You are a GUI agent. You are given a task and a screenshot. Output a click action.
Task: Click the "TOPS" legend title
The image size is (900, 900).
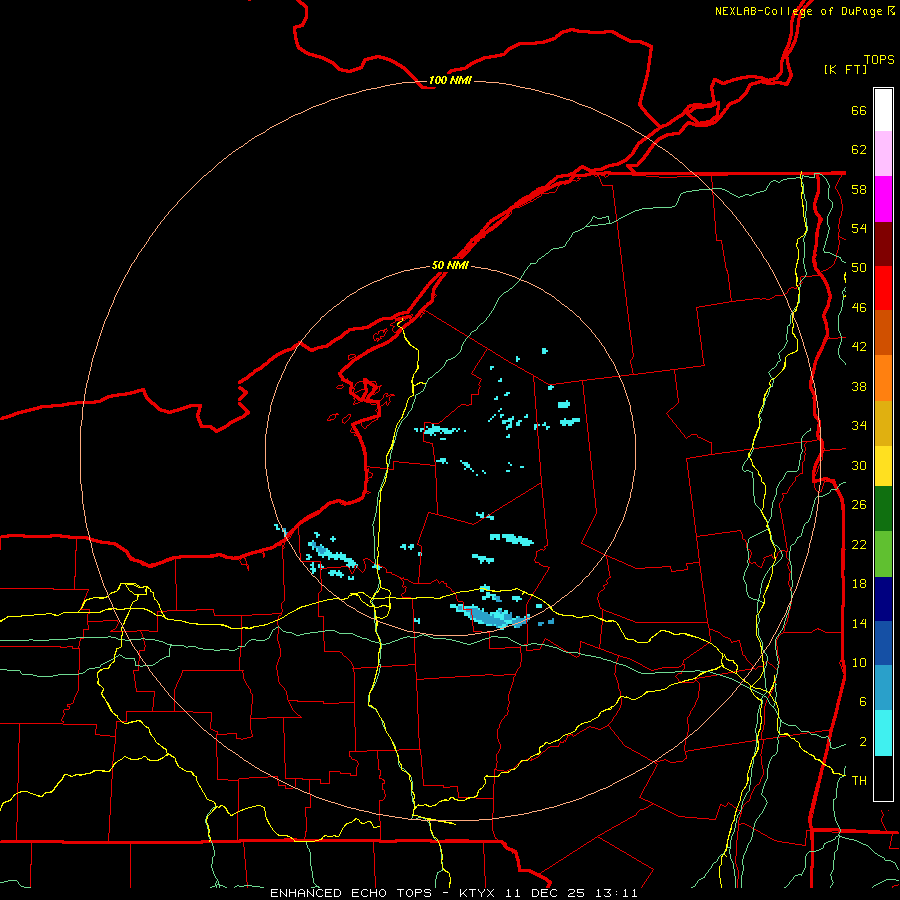click(879, 59)
